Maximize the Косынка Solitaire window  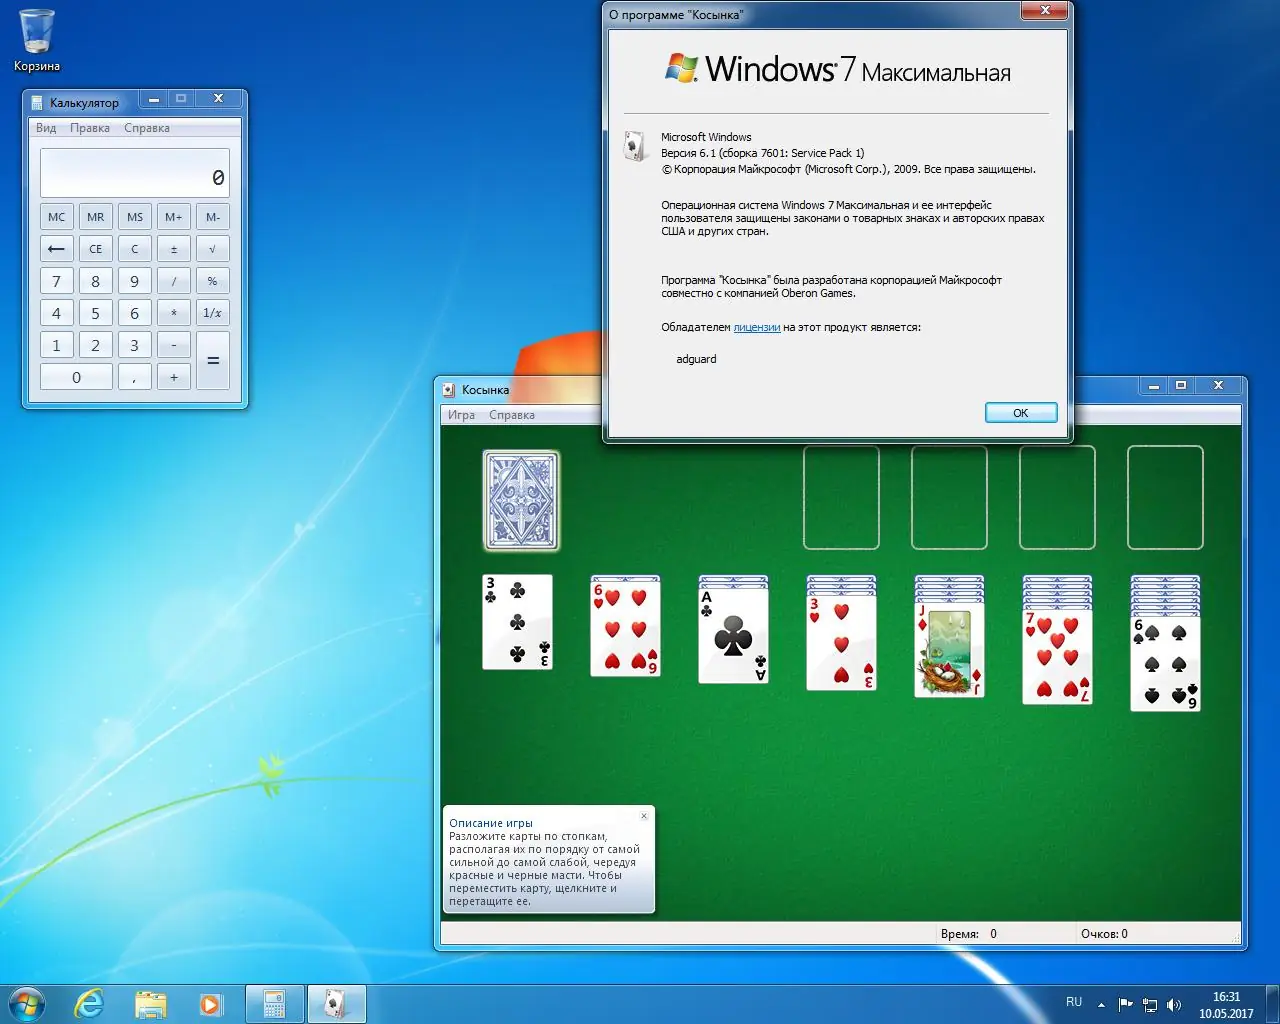coord(1181,386)
